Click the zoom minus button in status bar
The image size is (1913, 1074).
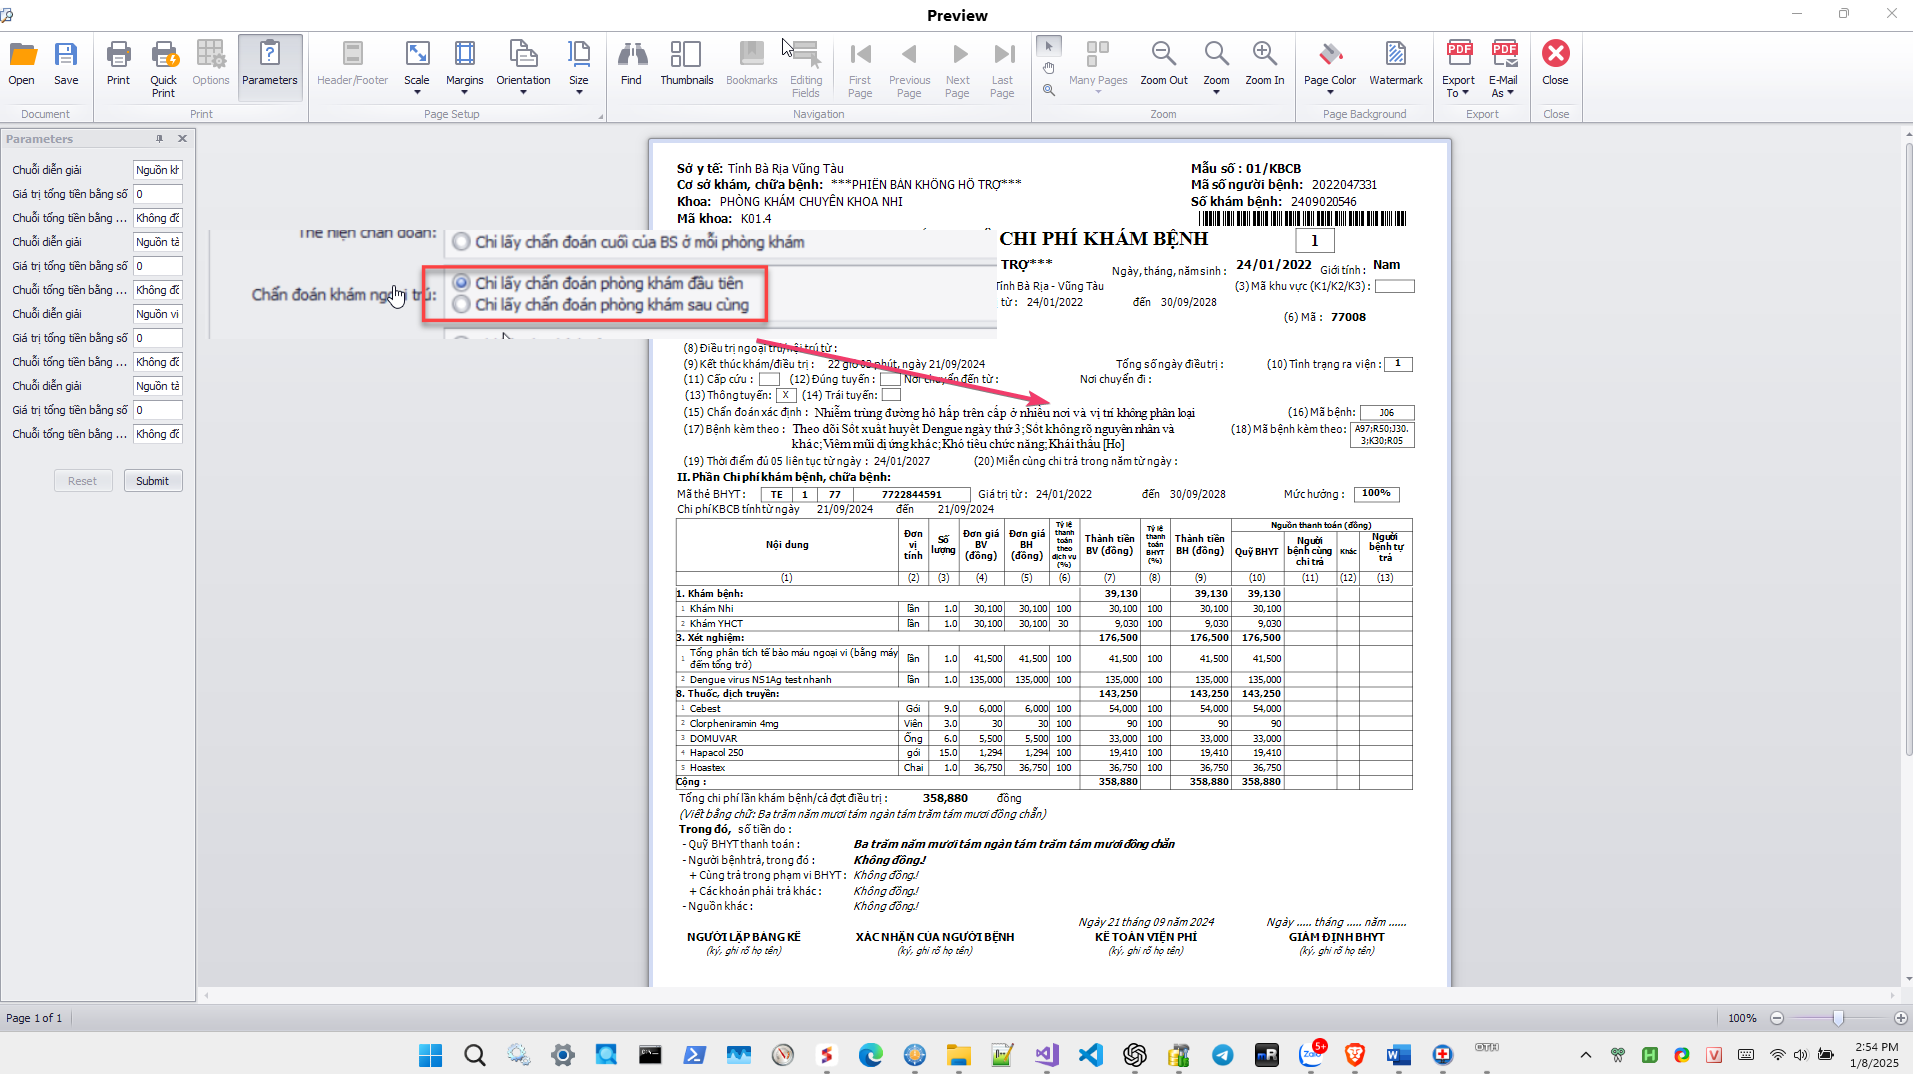[1777, 1018]
